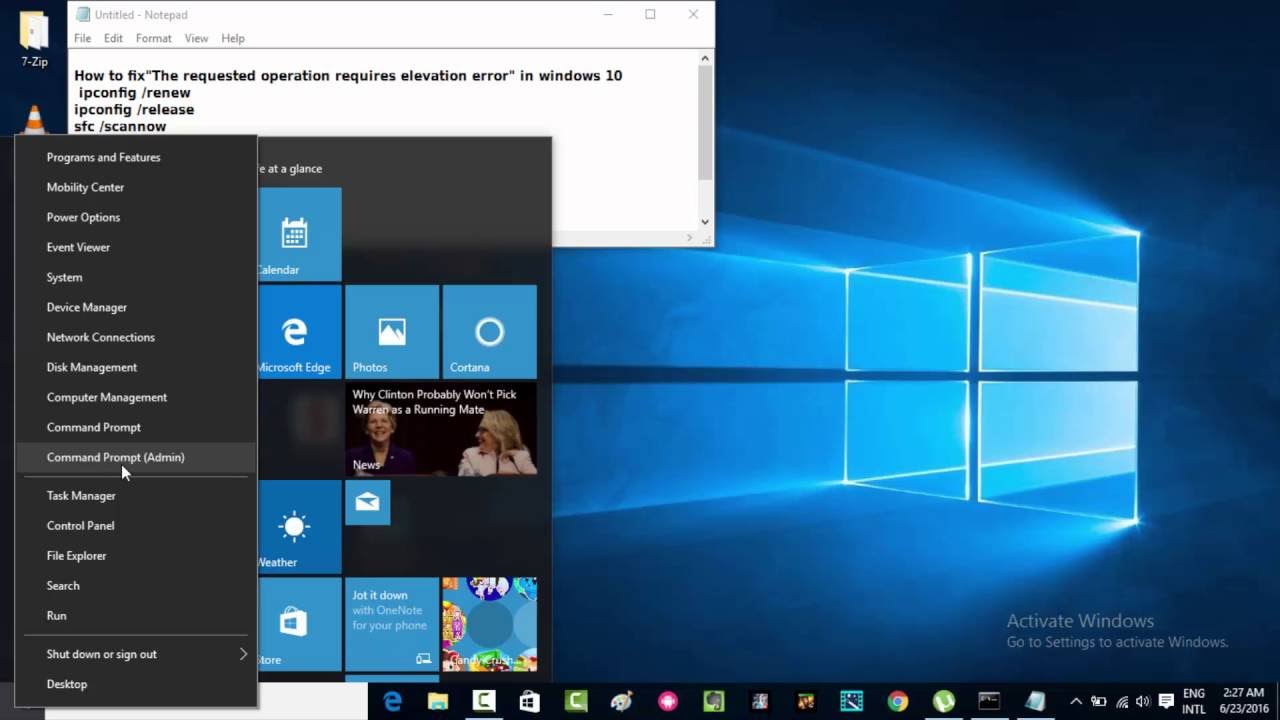Expand Shut down or sign out submenu
Viewport: 1280px width, 720px height.
point(136,654)
